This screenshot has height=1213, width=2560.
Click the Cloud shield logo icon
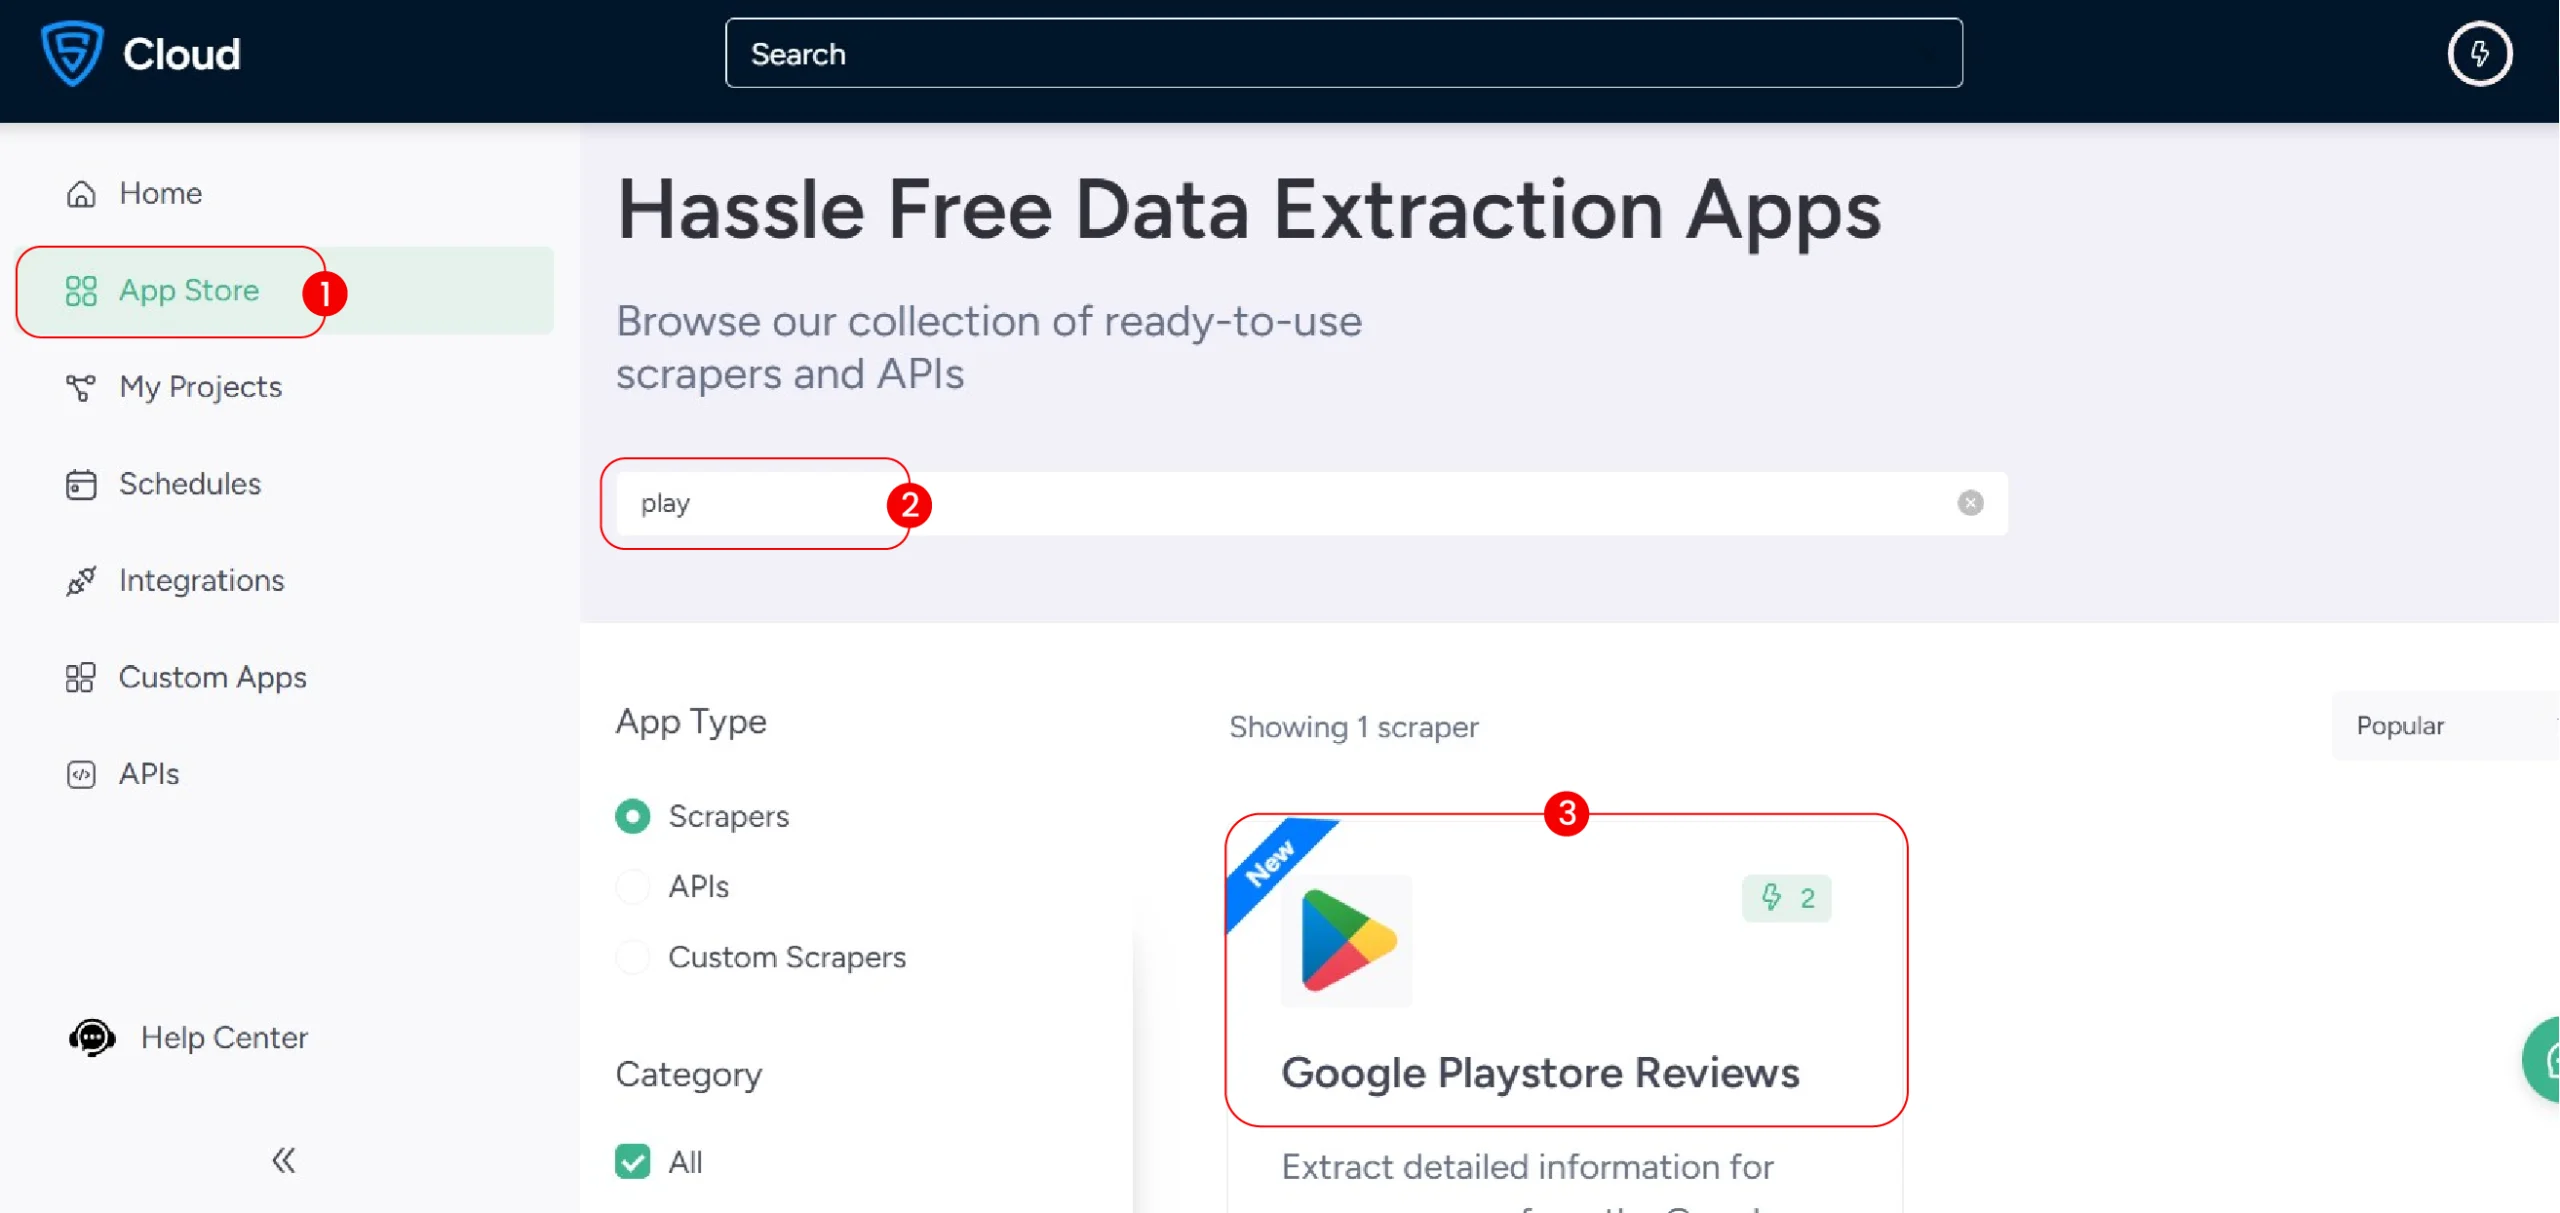pyautogui.click(x=71, y=53)
